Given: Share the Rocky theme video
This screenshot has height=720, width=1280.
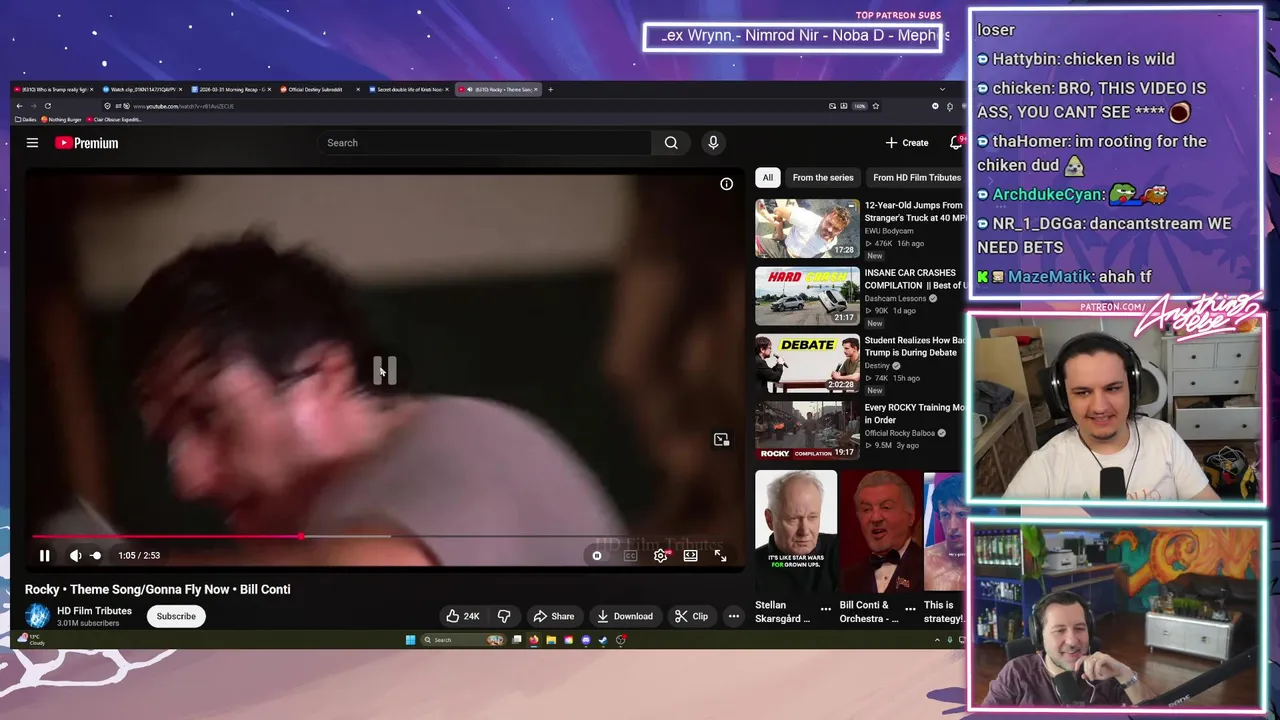Looking at the screenshot, I should pos(553,617).
